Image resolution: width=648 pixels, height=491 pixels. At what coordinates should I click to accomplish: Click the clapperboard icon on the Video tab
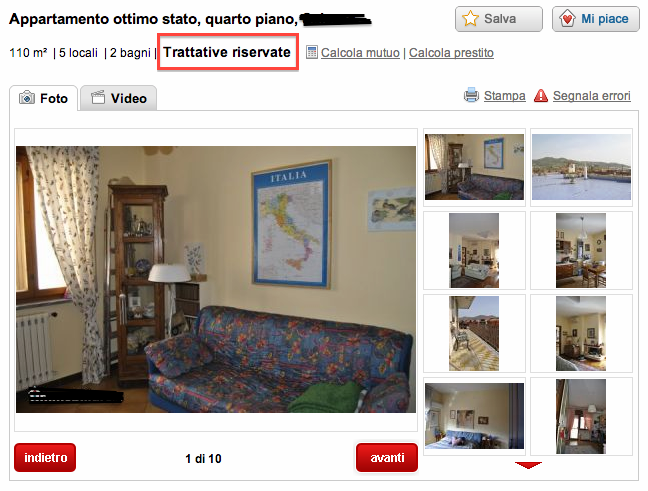click(98, 98)
